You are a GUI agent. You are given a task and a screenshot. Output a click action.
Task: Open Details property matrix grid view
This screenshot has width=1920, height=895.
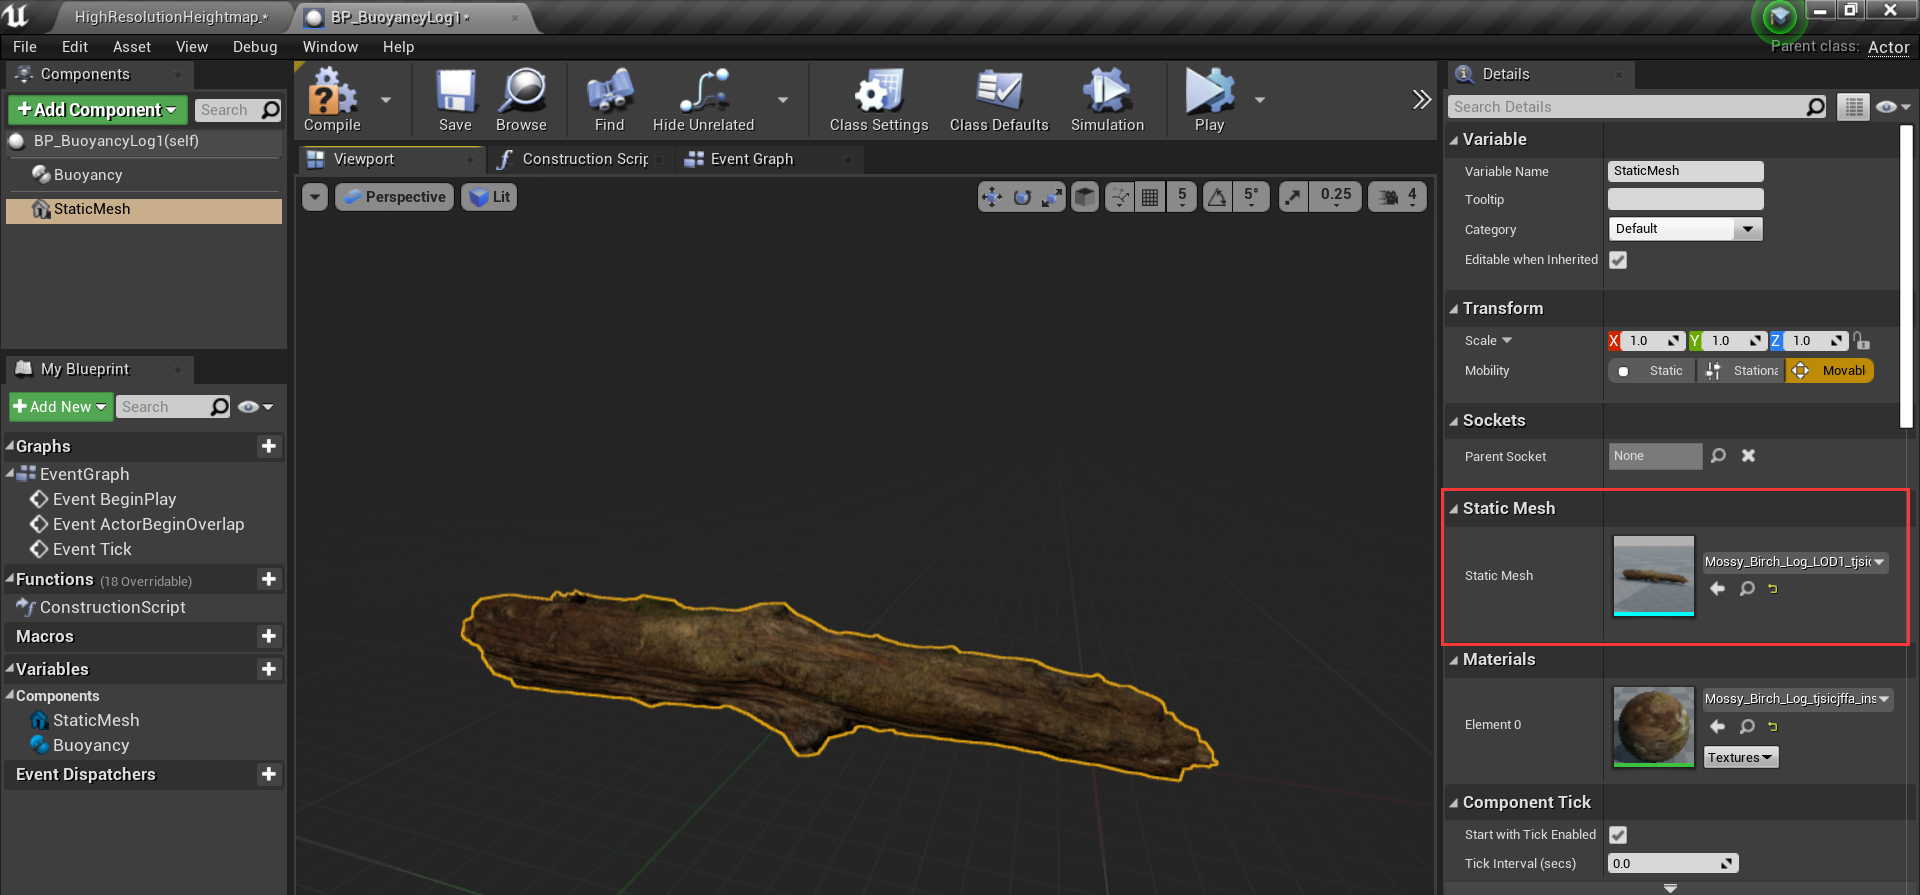(1853, 107)
